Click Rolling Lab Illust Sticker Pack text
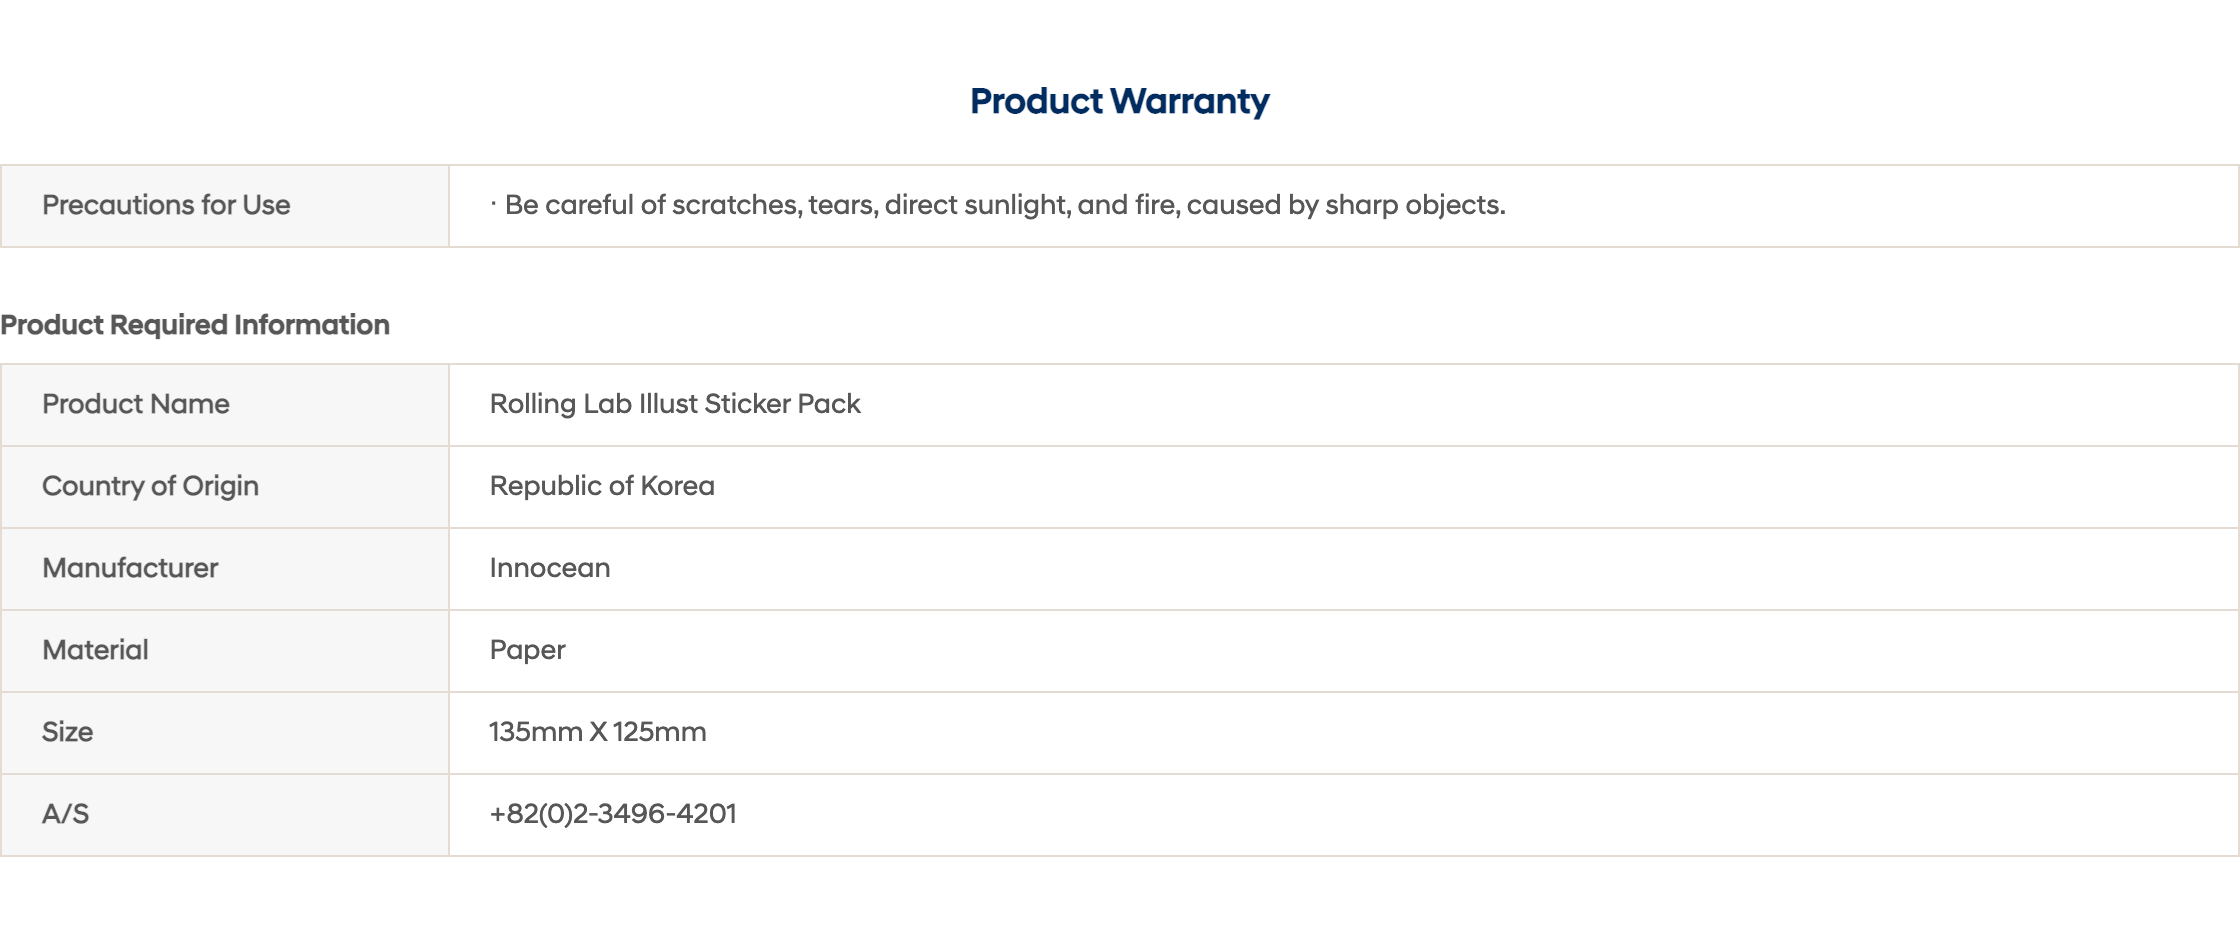 [675, 404]
